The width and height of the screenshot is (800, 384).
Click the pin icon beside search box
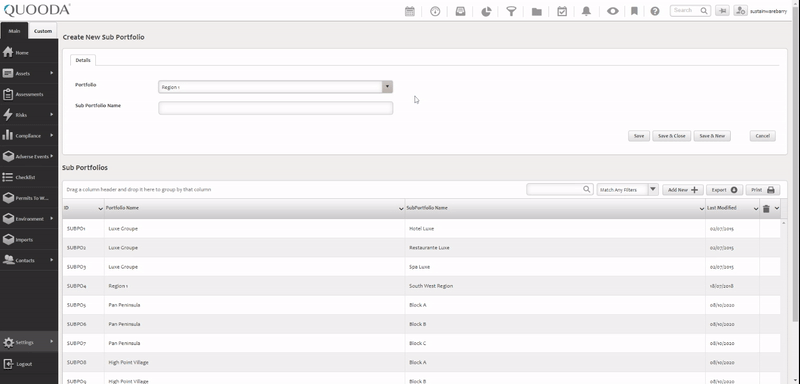tap(722, 11)
